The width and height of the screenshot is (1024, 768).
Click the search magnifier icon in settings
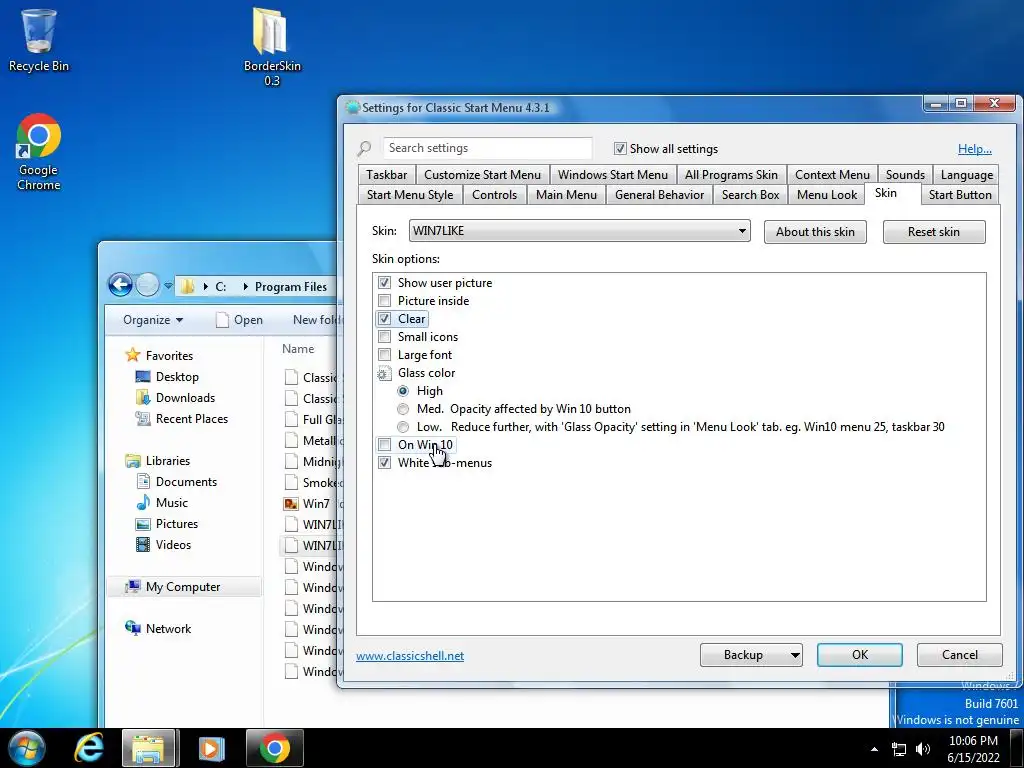[364, 149]
